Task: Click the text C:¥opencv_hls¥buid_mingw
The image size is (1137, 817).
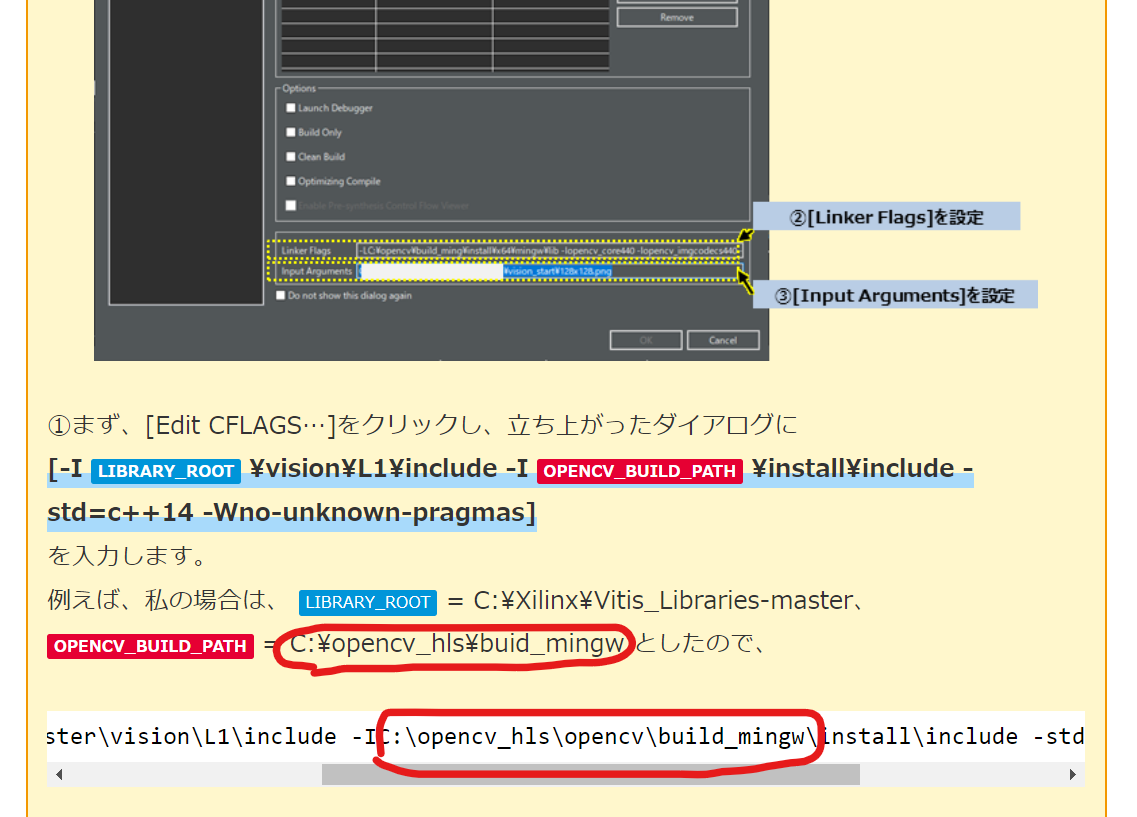Action: pyautogui.click(x=457, y=644)
